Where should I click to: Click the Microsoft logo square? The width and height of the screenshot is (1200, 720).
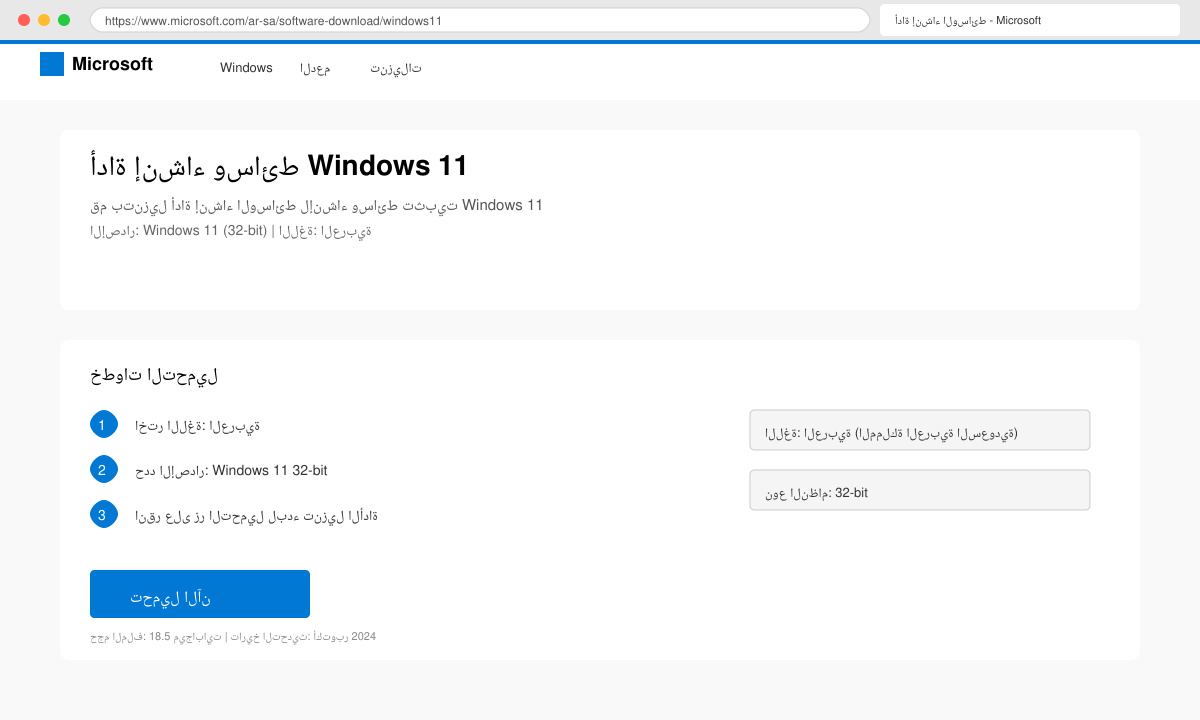pos(52,64)
